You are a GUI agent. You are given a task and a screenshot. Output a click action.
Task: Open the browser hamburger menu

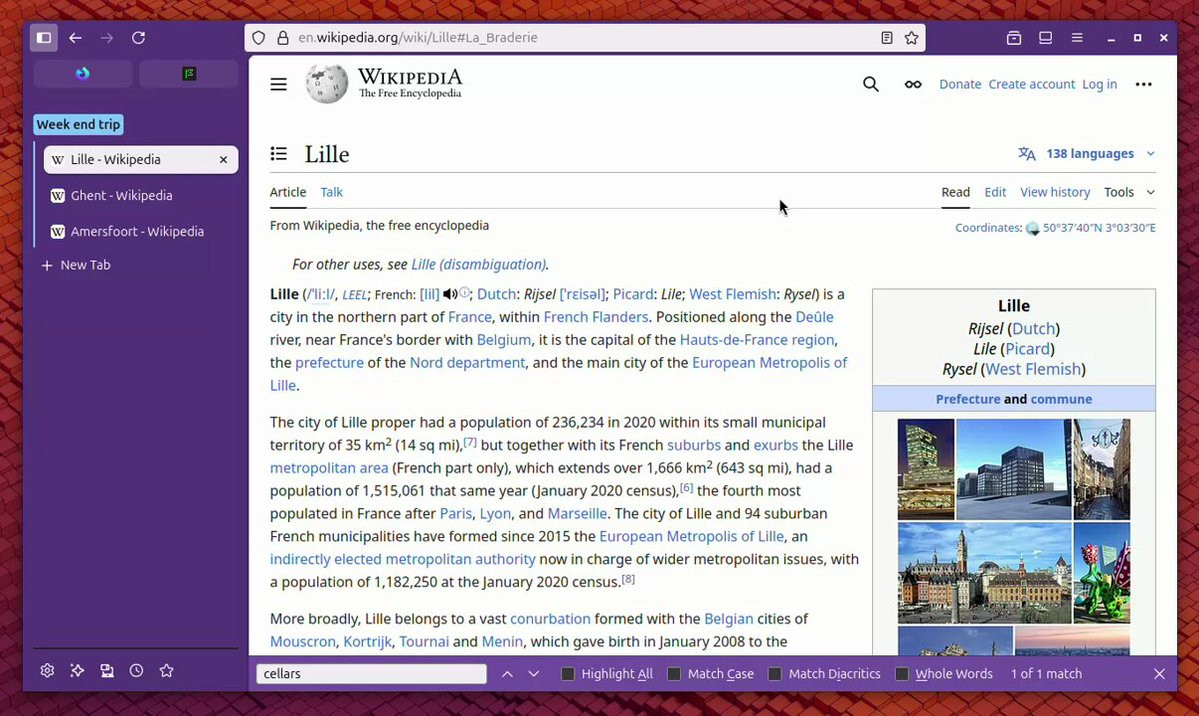[x=1077, y=37]
